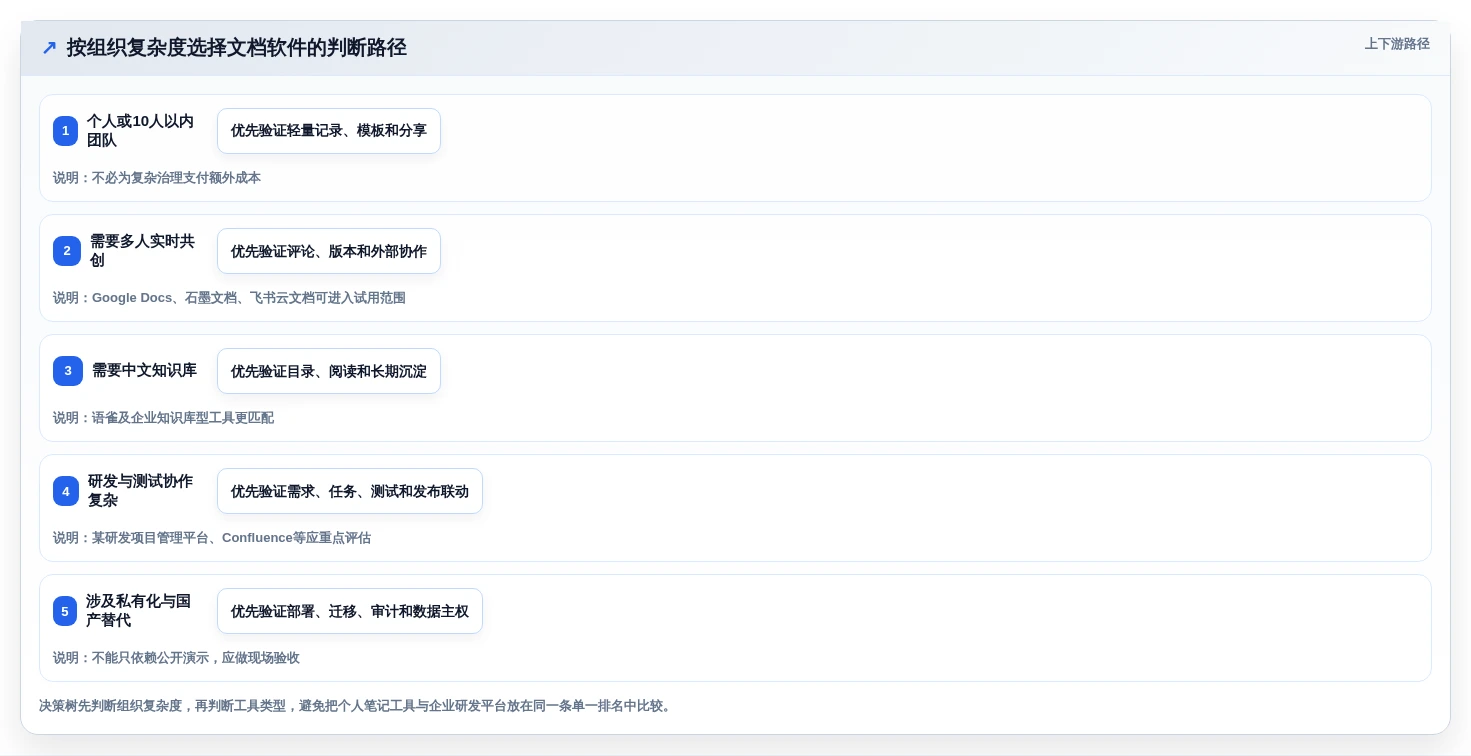The height and width of the screenshot is (756, 1471).
Task: Click the heading 涉及私有化与国产替代
Action: (139, 611)
